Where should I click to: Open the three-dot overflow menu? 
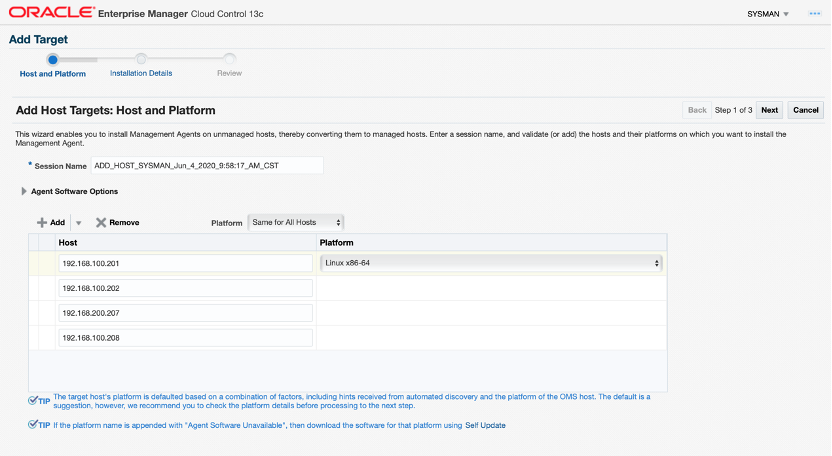pyautogui.click(x=814, y=14)
